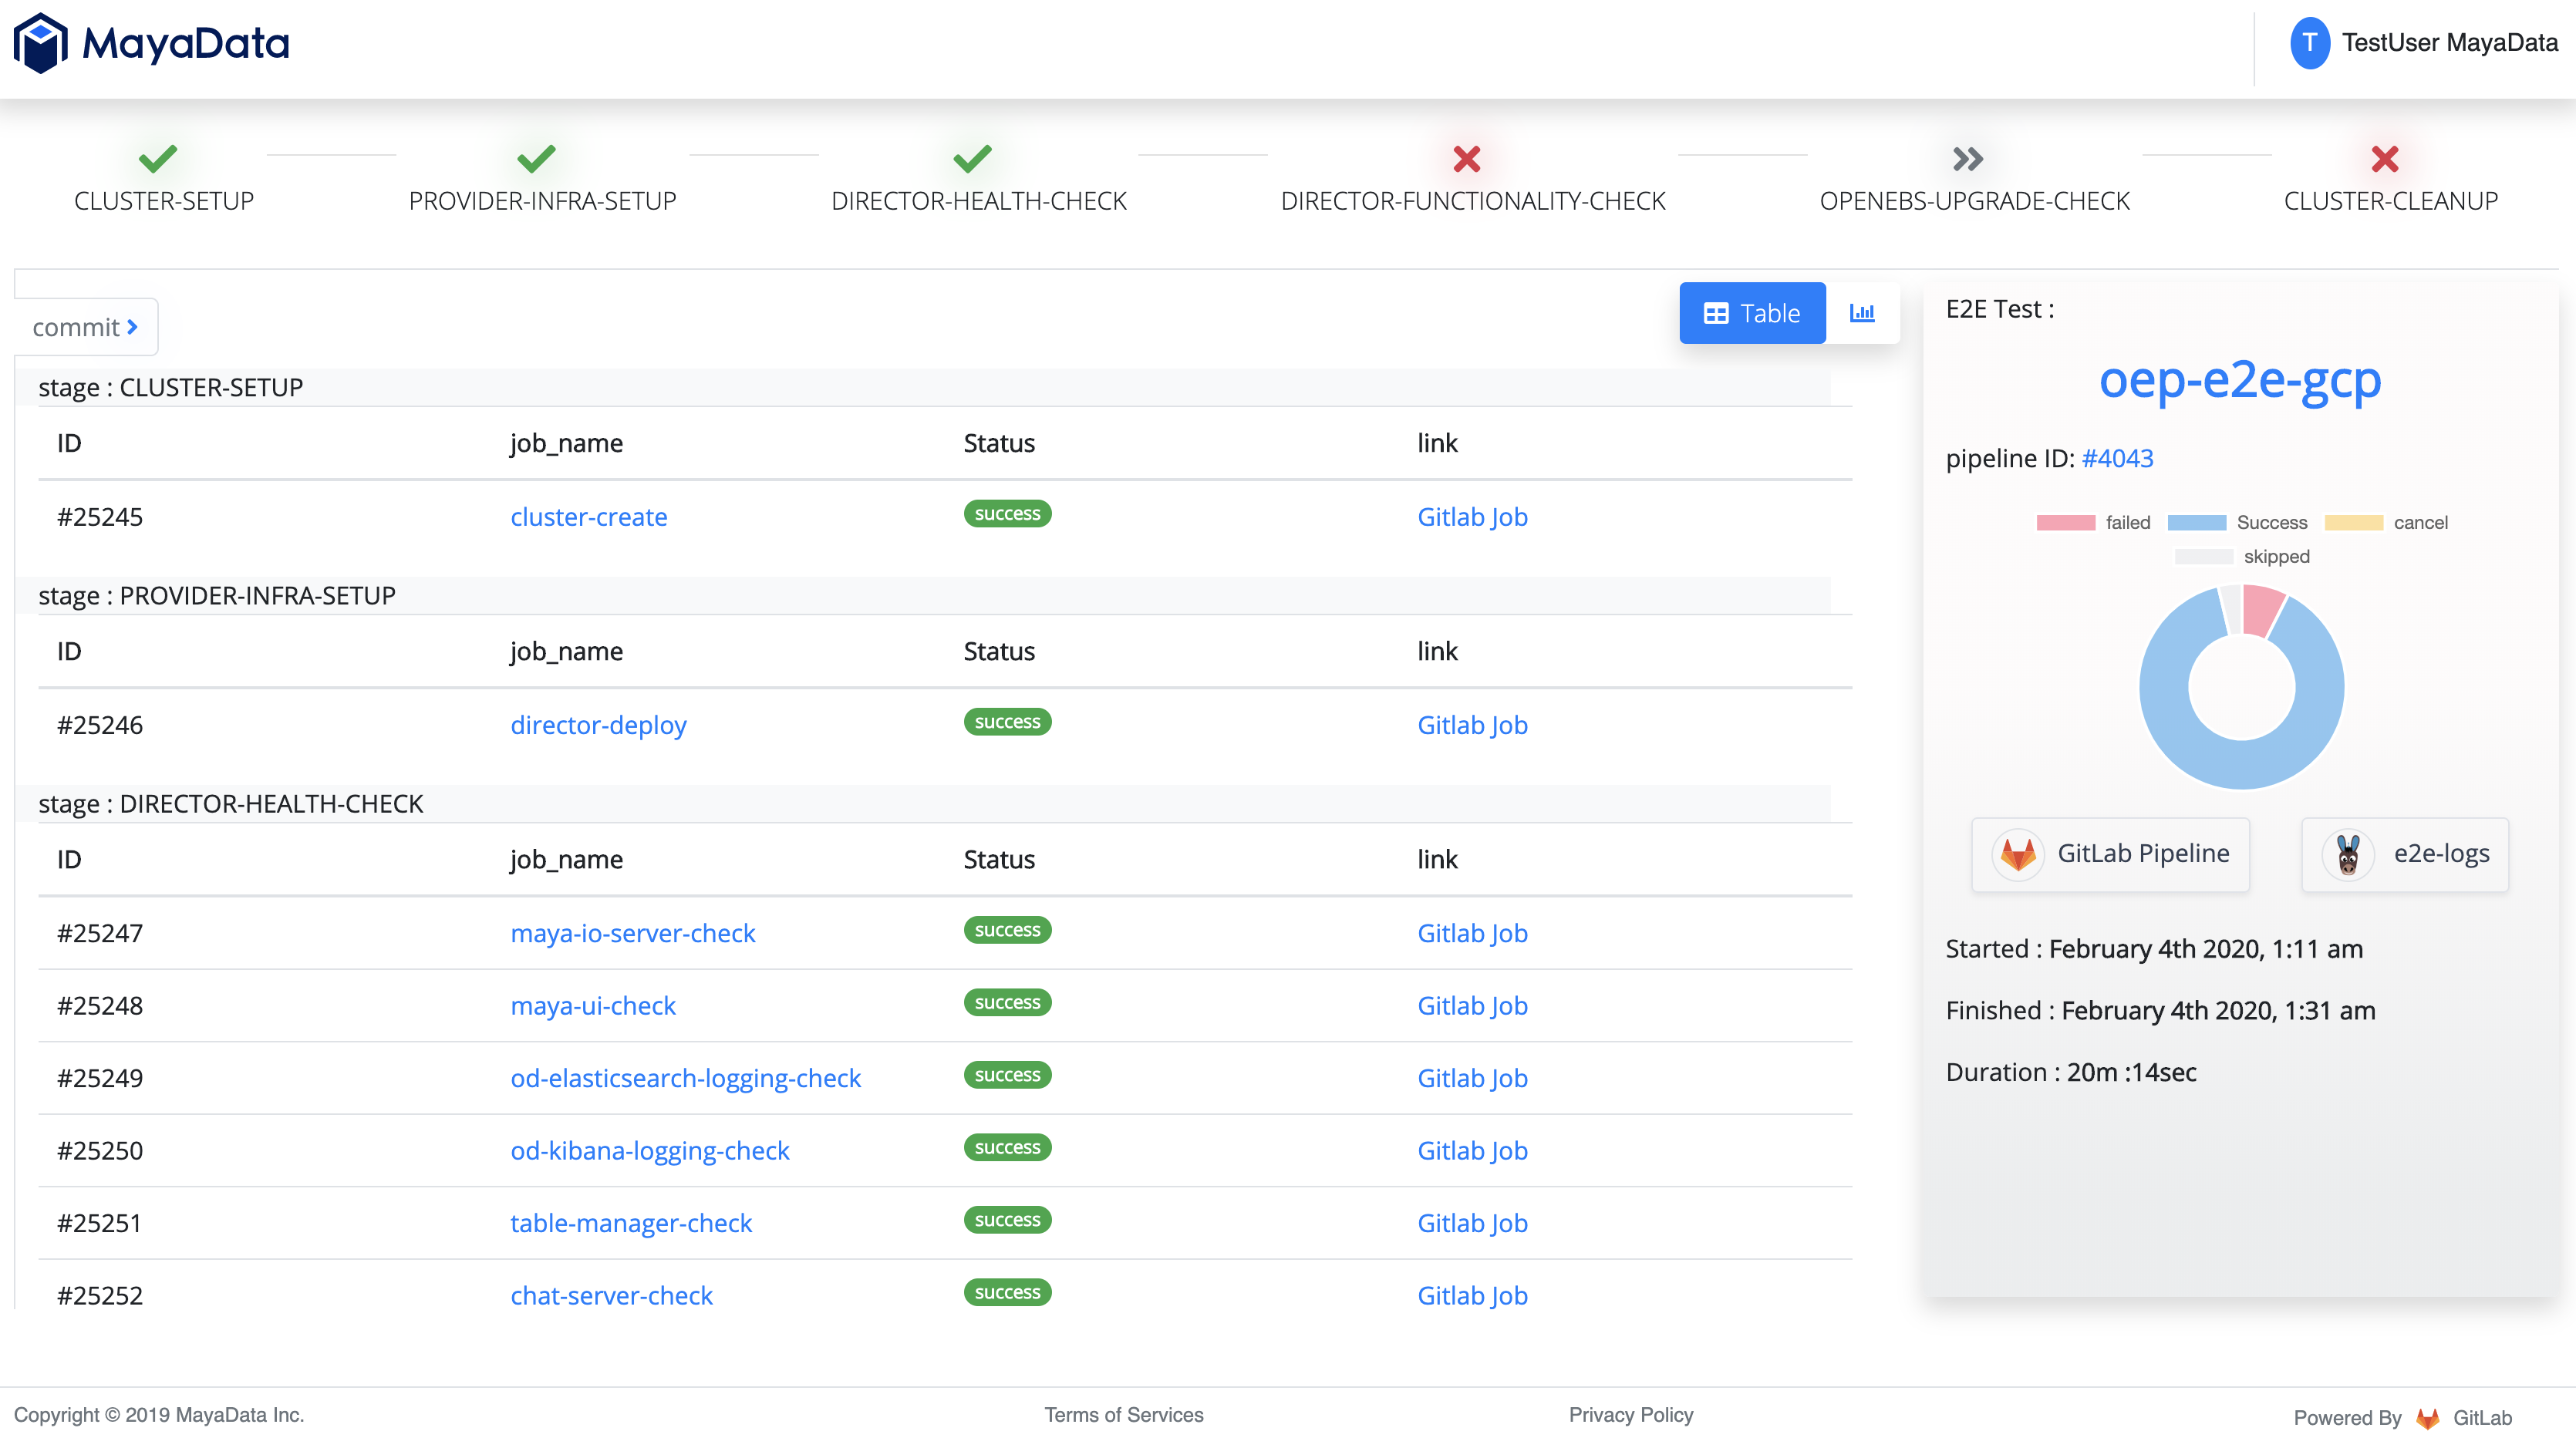Image resolution: width=2576 pixels, height=1448 pixels.
Task: Open the cluster-create job link
Action: pos(588,517)
